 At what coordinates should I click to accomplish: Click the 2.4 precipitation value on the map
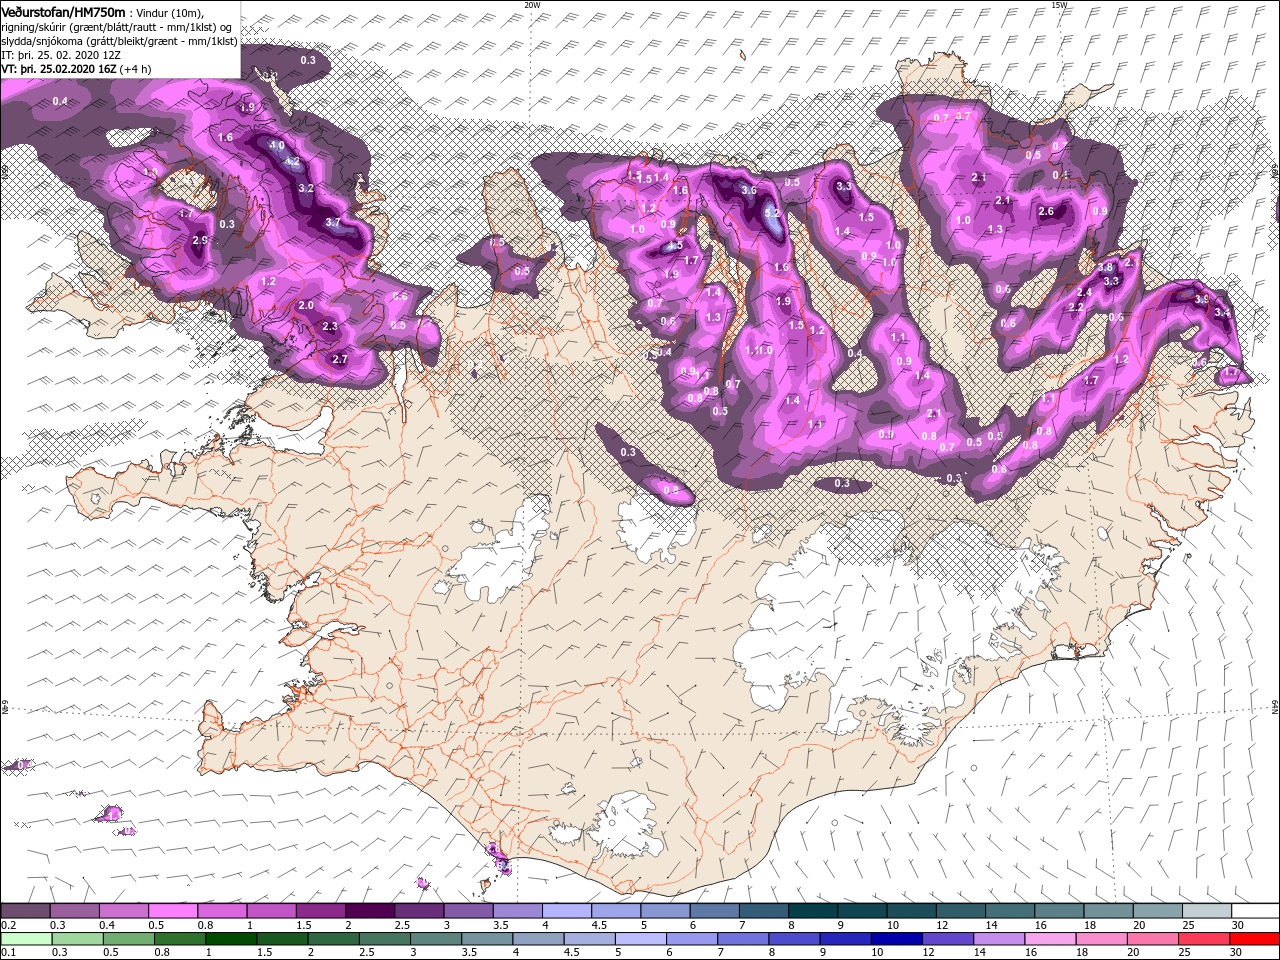pyautogui.click(x=1083, y=292)
